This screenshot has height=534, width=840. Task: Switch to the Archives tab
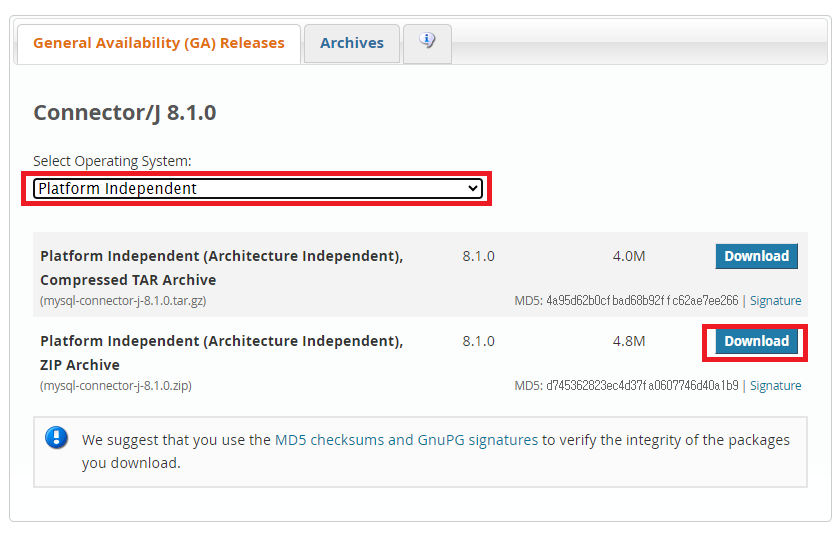click(x=352, y=43)
